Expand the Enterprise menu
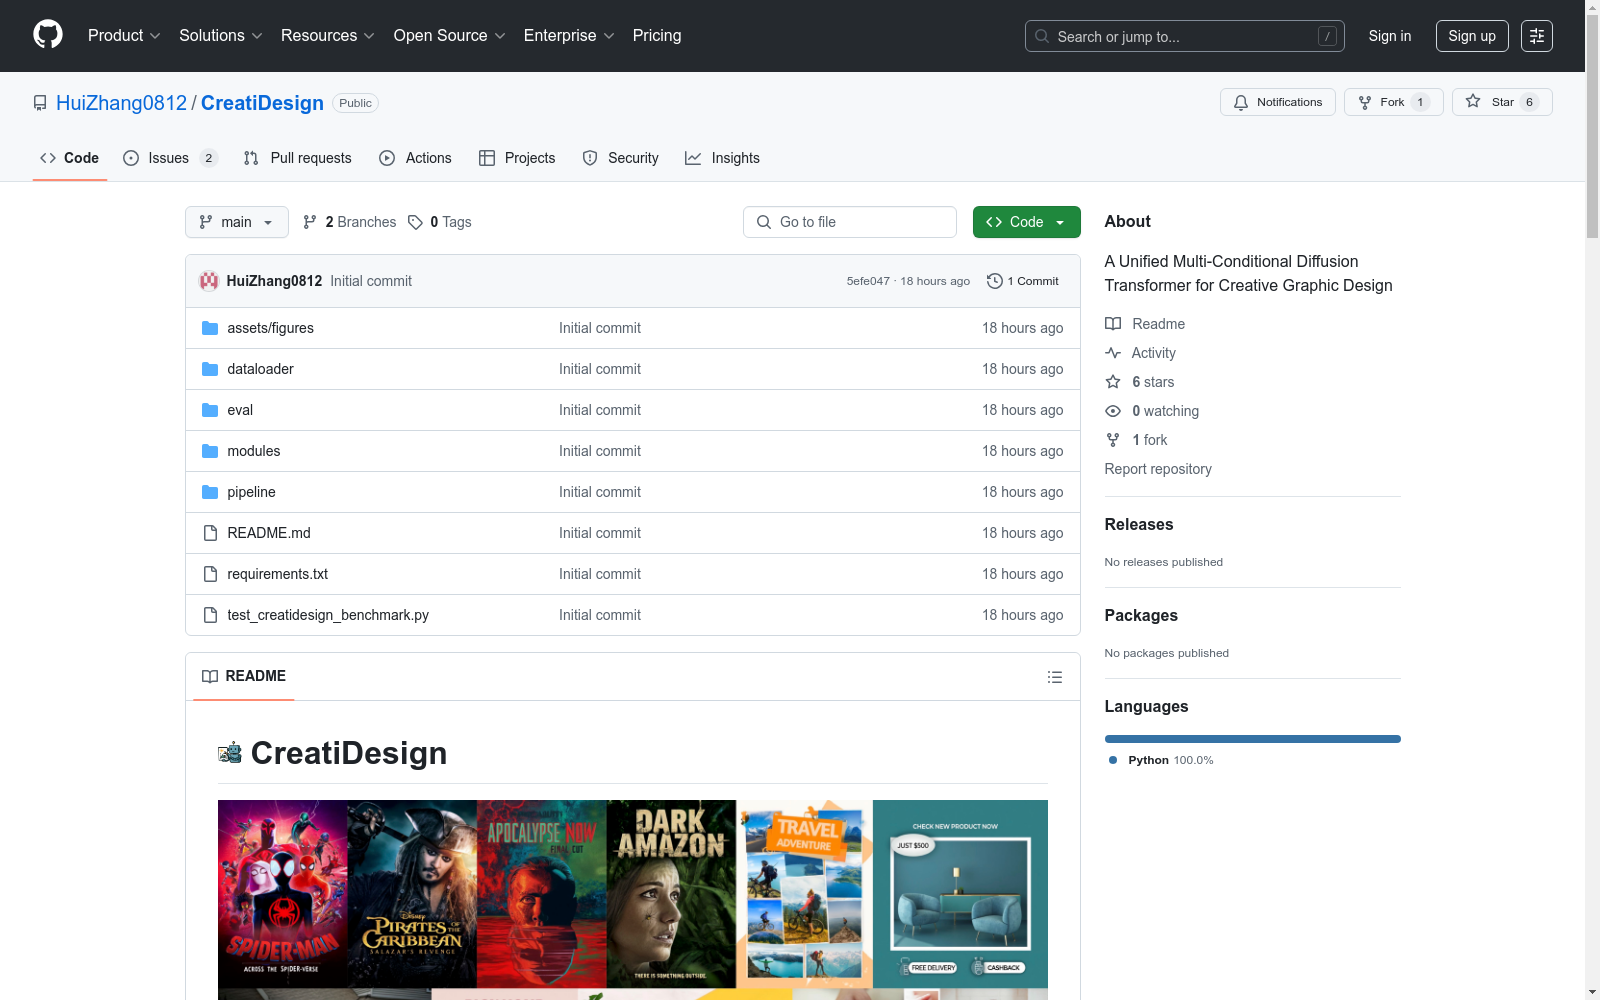Viewport: 1600px width, 1000px height. [569, 35]
